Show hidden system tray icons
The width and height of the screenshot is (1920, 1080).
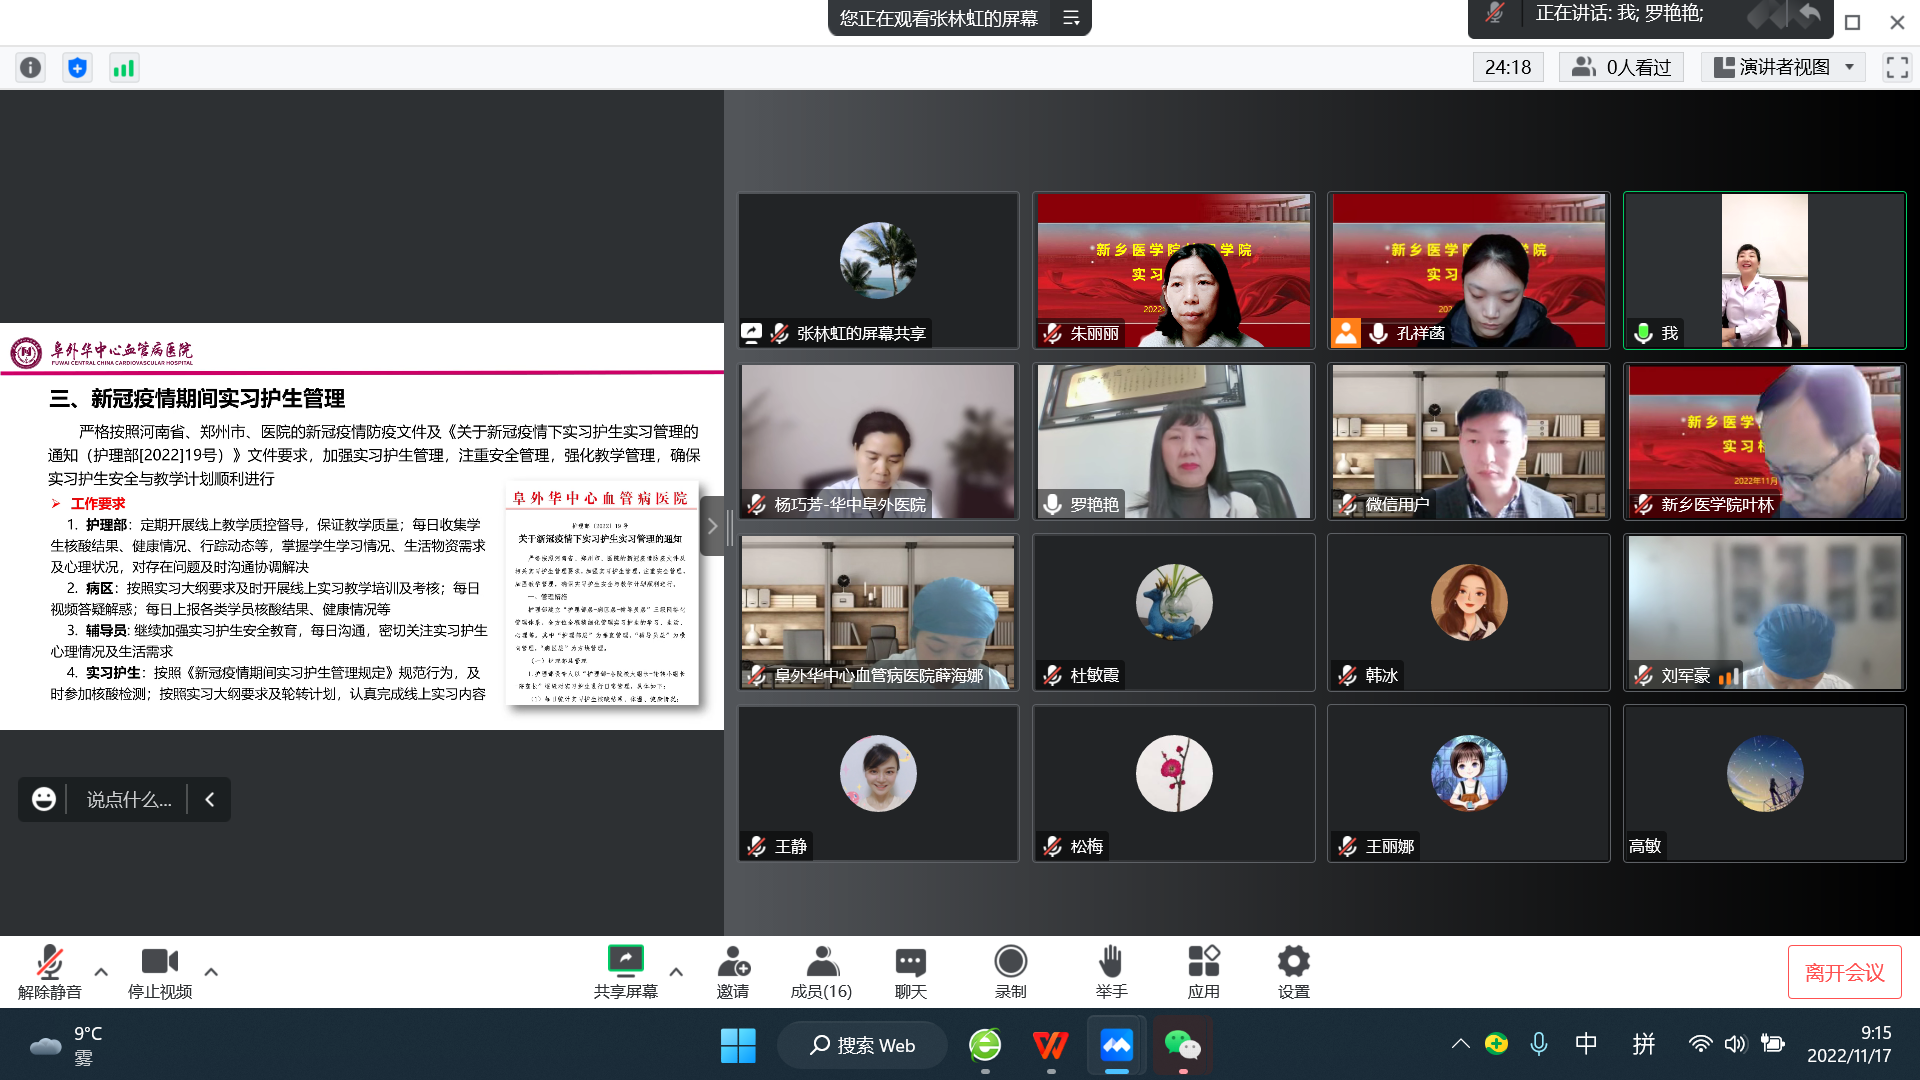click(x=1460, y=1044)
